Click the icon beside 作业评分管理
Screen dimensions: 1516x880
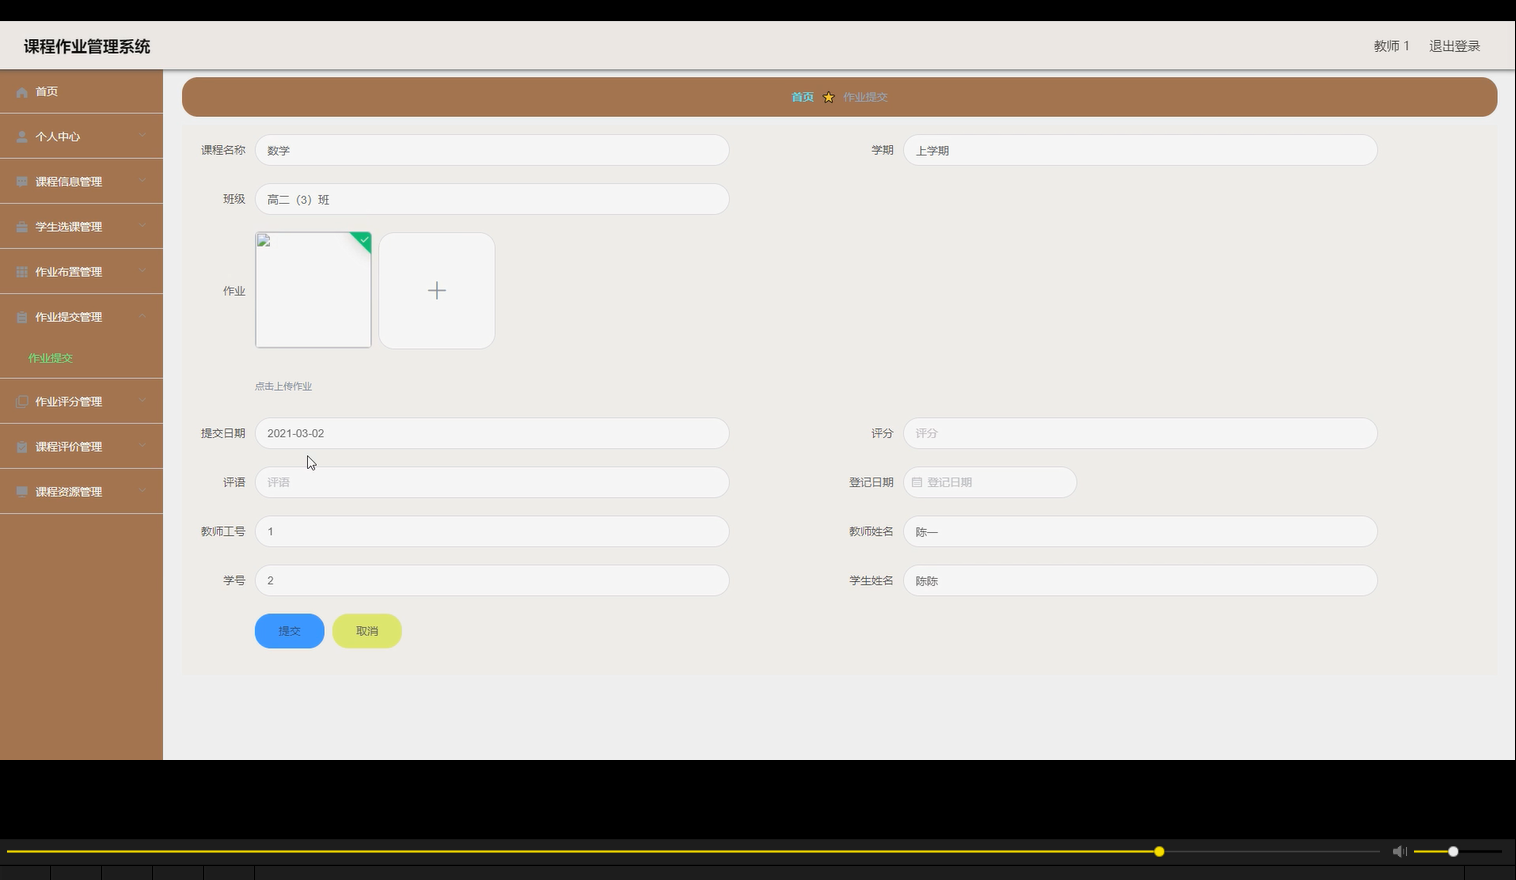(22, 402)
